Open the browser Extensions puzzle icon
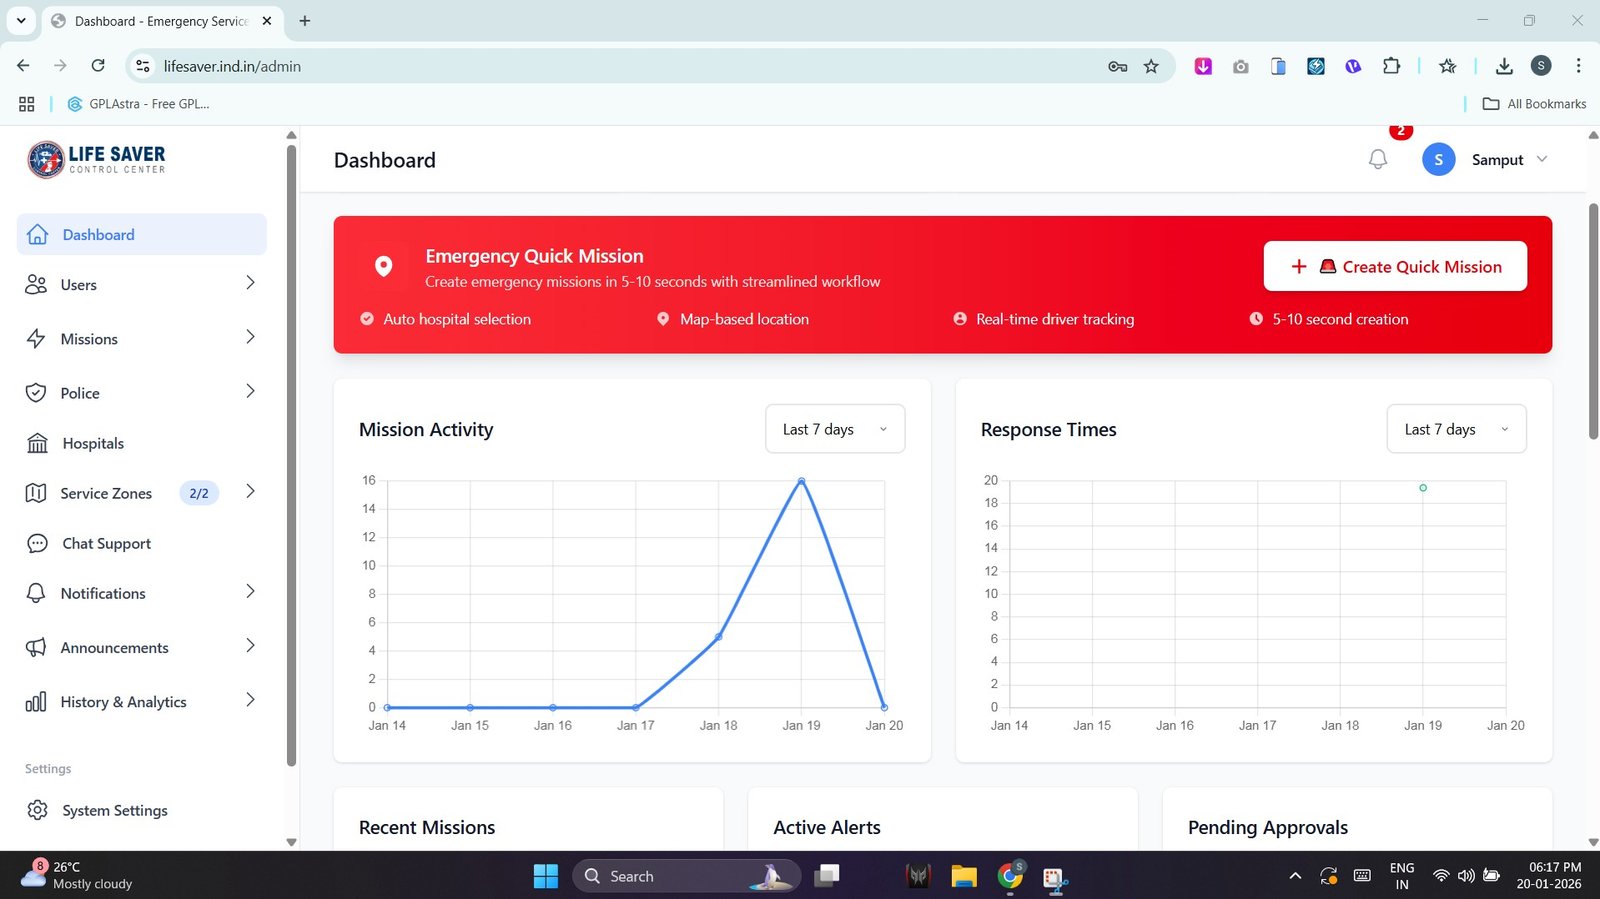1600x899 pixels. [1391, 66]
